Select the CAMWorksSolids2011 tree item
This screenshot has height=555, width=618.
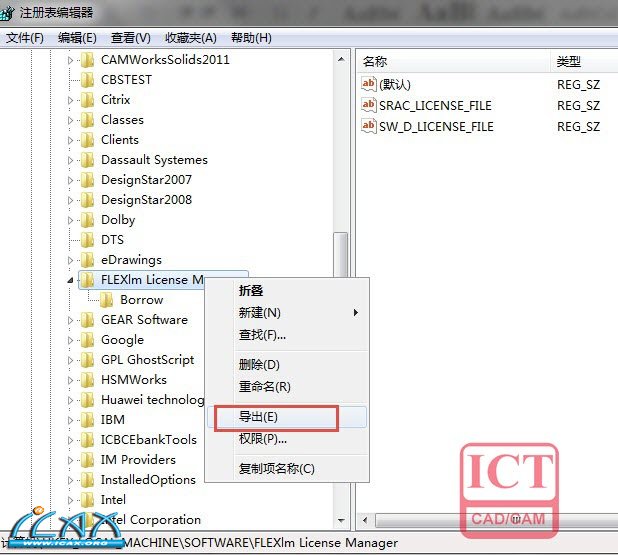[165, 60]
